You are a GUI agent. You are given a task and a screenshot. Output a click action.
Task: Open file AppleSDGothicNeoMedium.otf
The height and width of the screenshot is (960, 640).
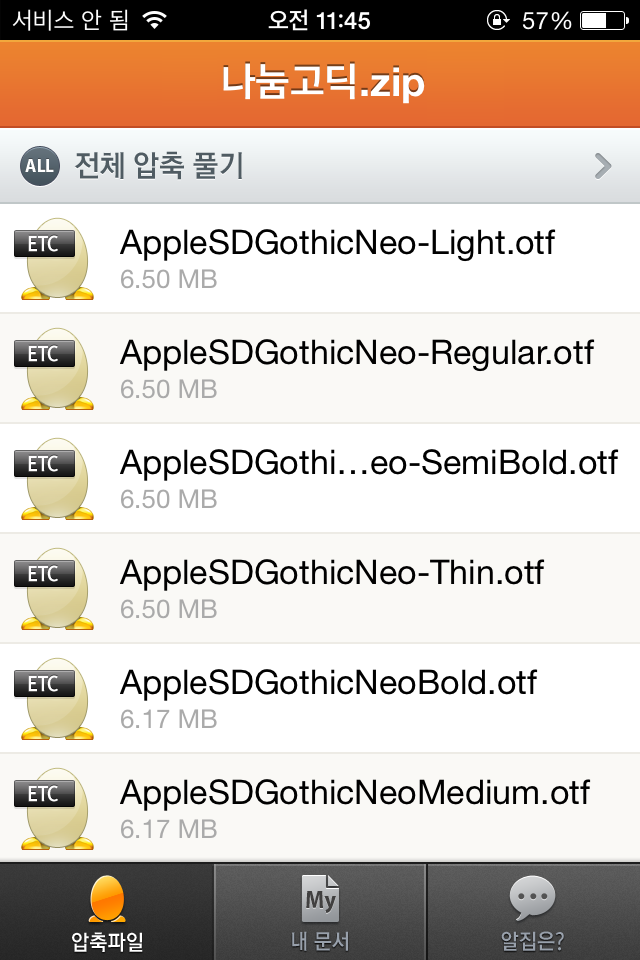coord(355,793)
